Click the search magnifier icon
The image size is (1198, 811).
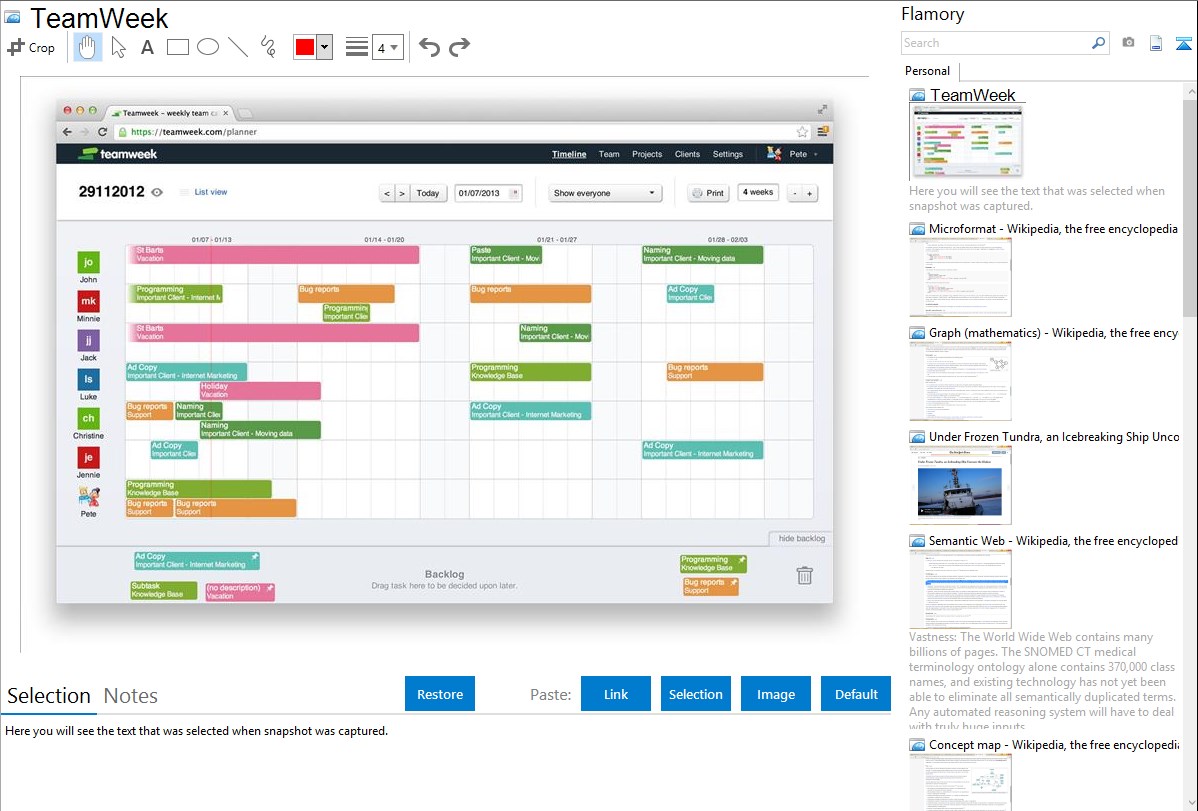click(x=1099, y=43)
